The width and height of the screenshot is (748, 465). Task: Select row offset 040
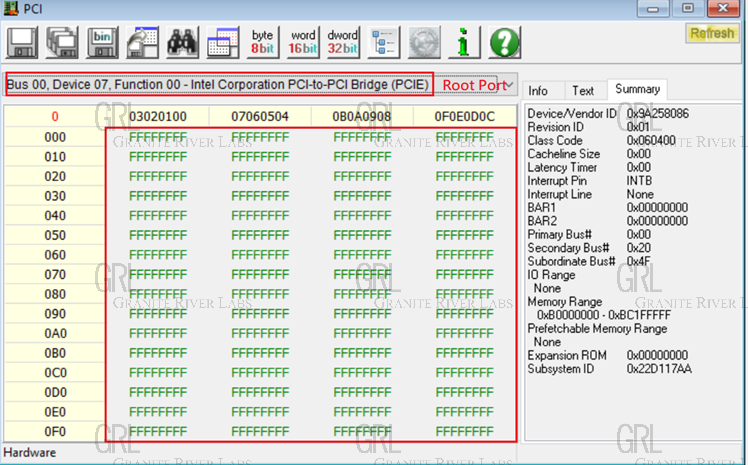[x=55, y=216]
